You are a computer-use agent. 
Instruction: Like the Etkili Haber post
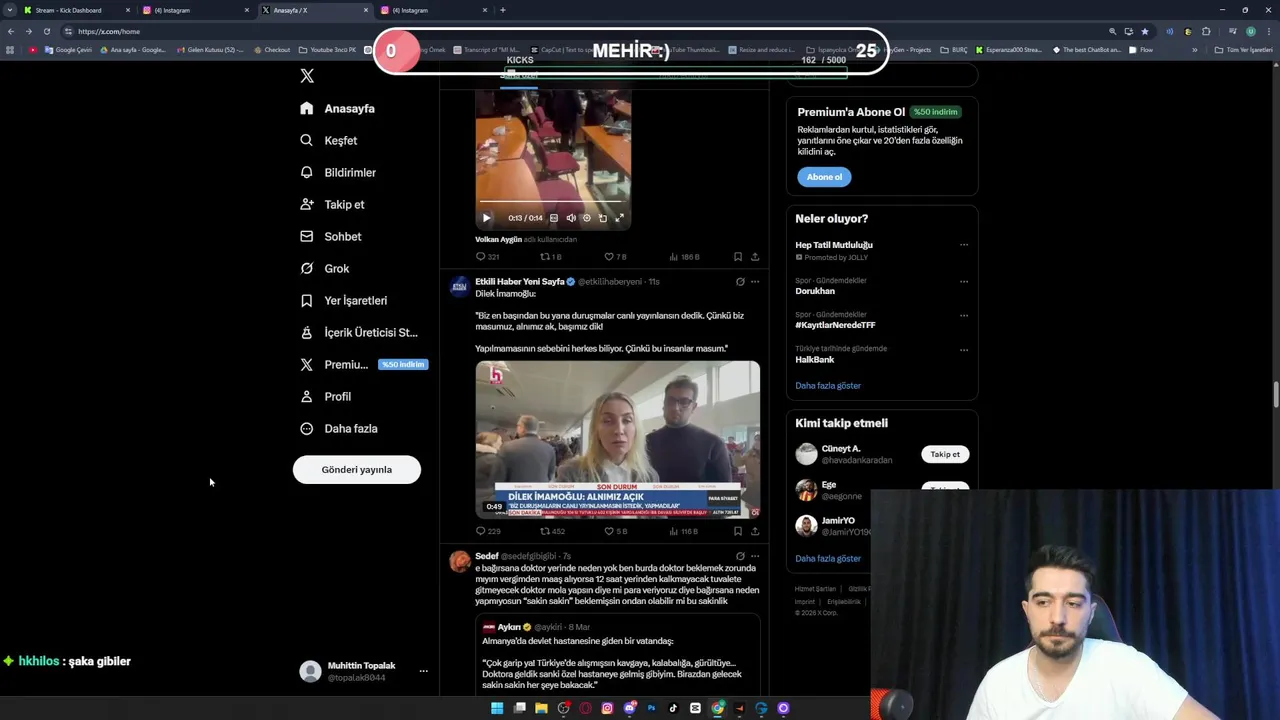pyautogui.click(x=615, y=531)
